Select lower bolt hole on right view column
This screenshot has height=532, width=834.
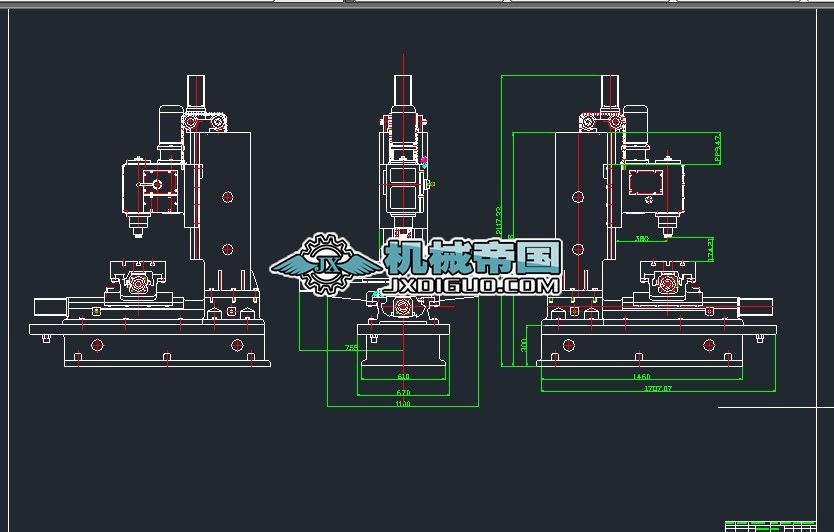[x=578, y=249]
